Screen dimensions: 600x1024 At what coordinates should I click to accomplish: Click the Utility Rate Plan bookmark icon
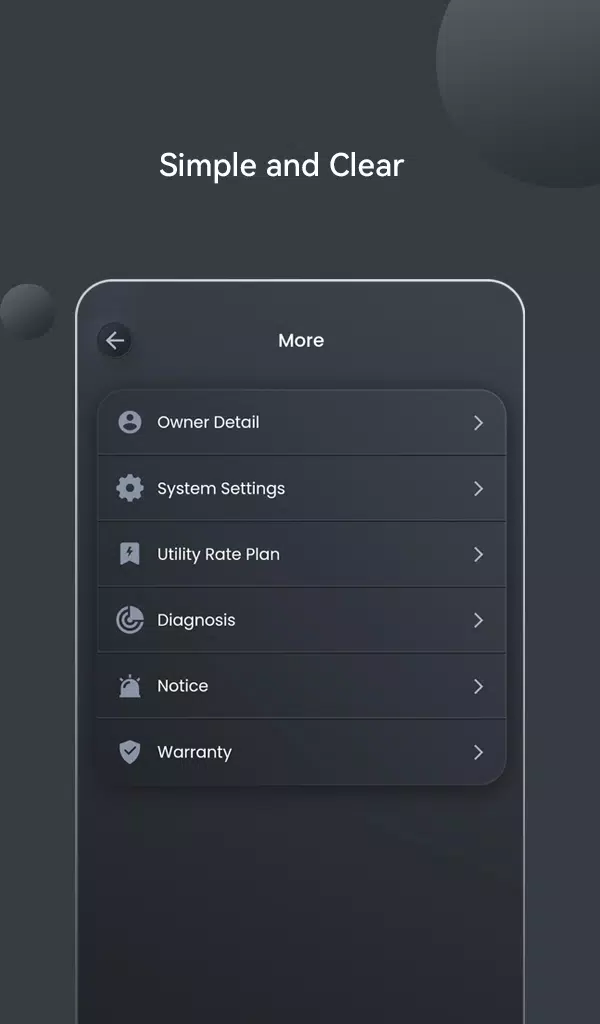click(x=130, y=554)
